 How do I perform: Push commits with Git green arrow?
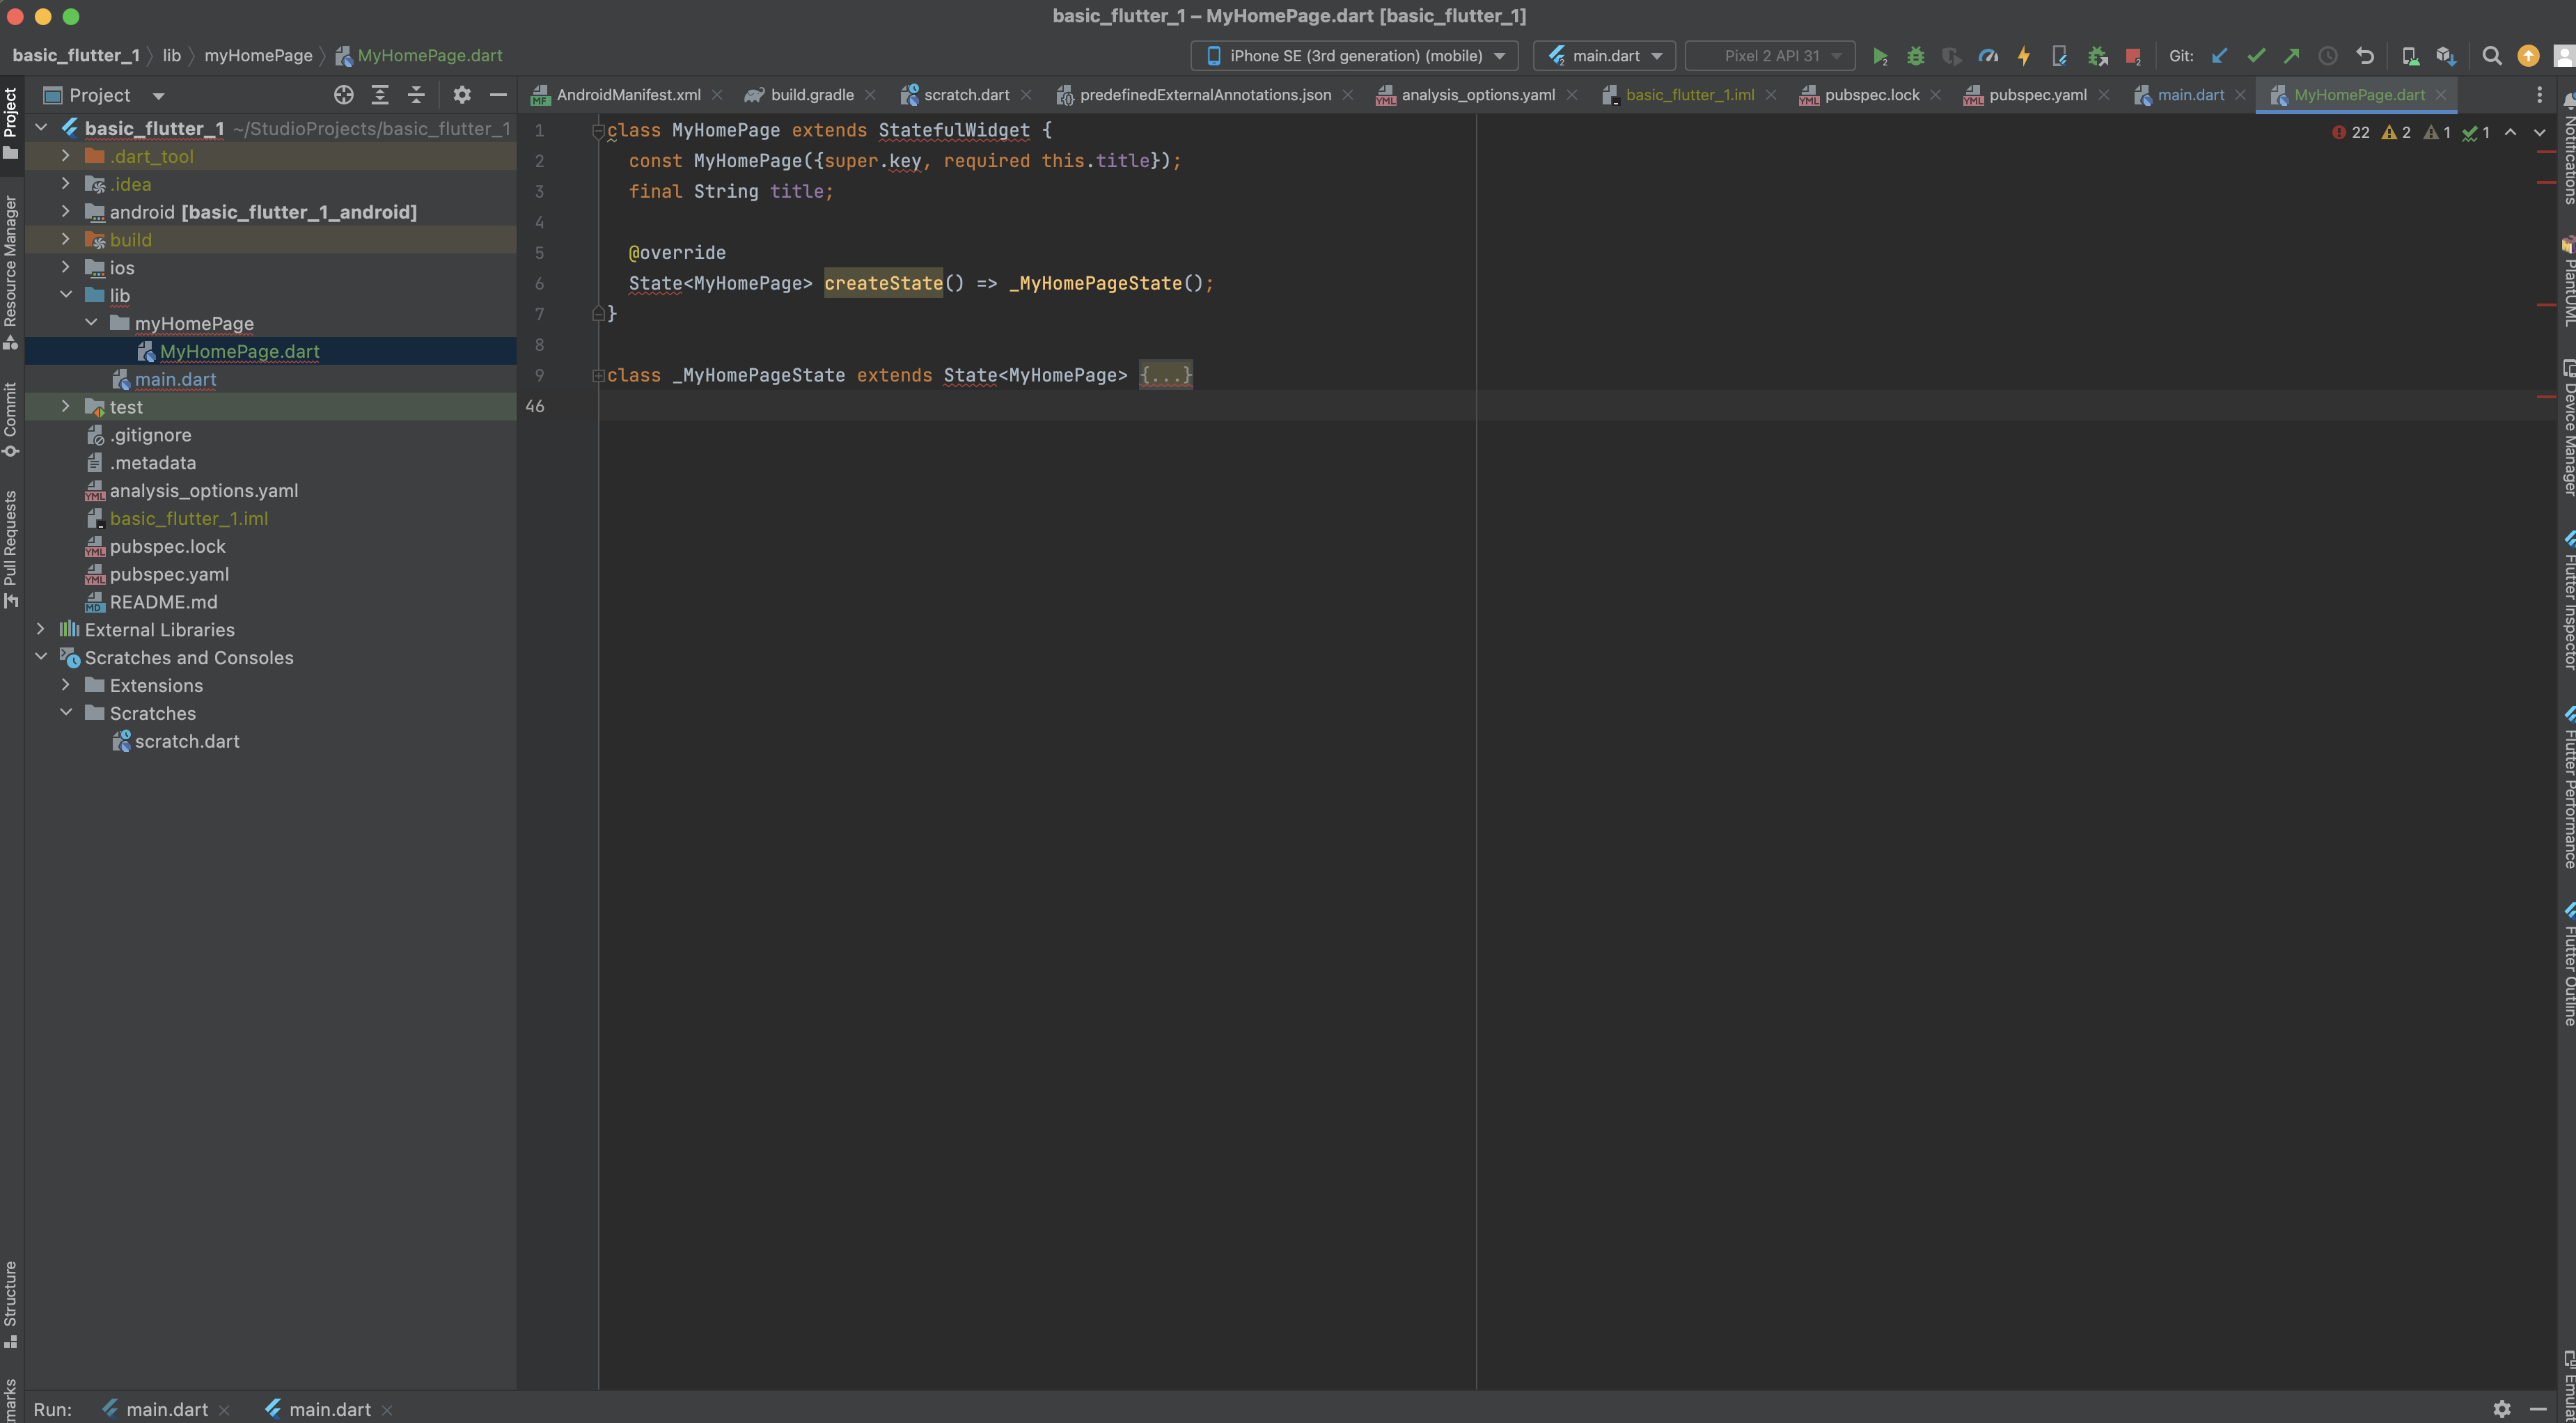click(x=2291, y=56)
